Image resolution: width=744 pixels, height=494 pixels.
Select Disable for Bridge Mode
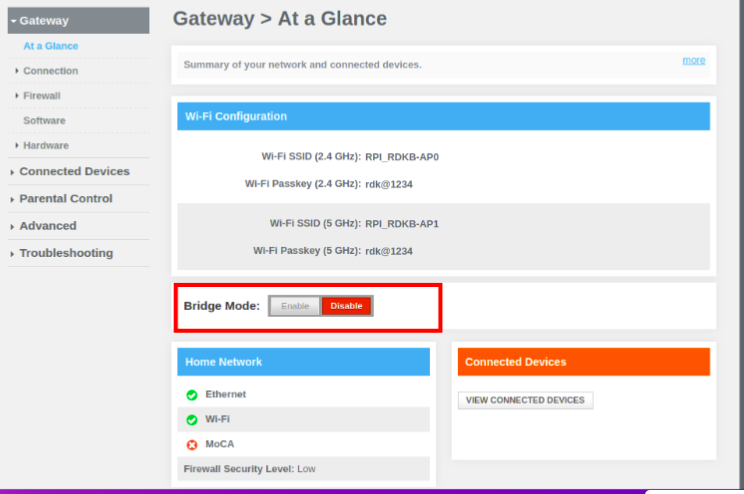point(347,306)
